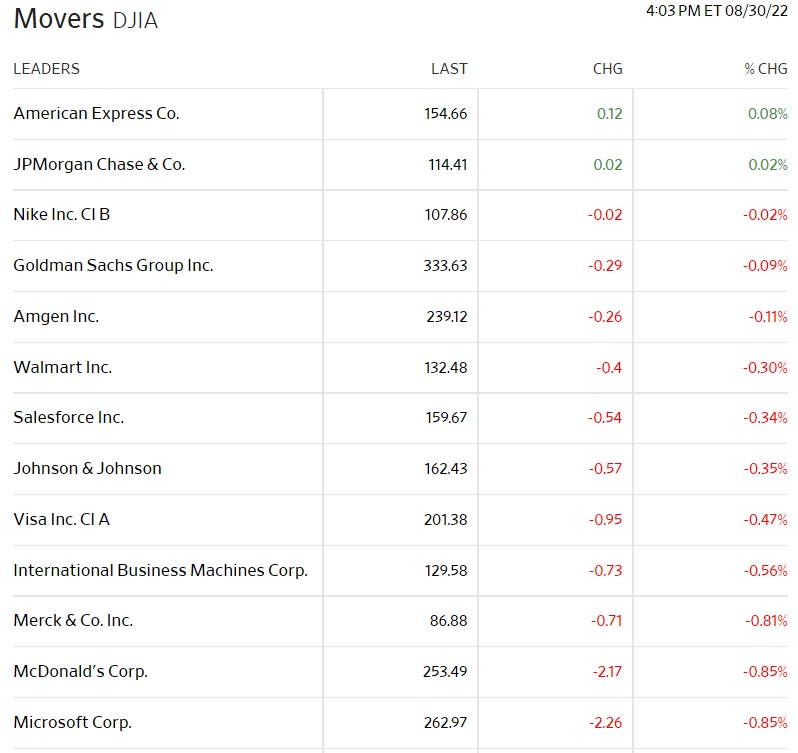The image size is (798, 753).
Task: Click the CHG column header
Action: click(x=608, y=69)
